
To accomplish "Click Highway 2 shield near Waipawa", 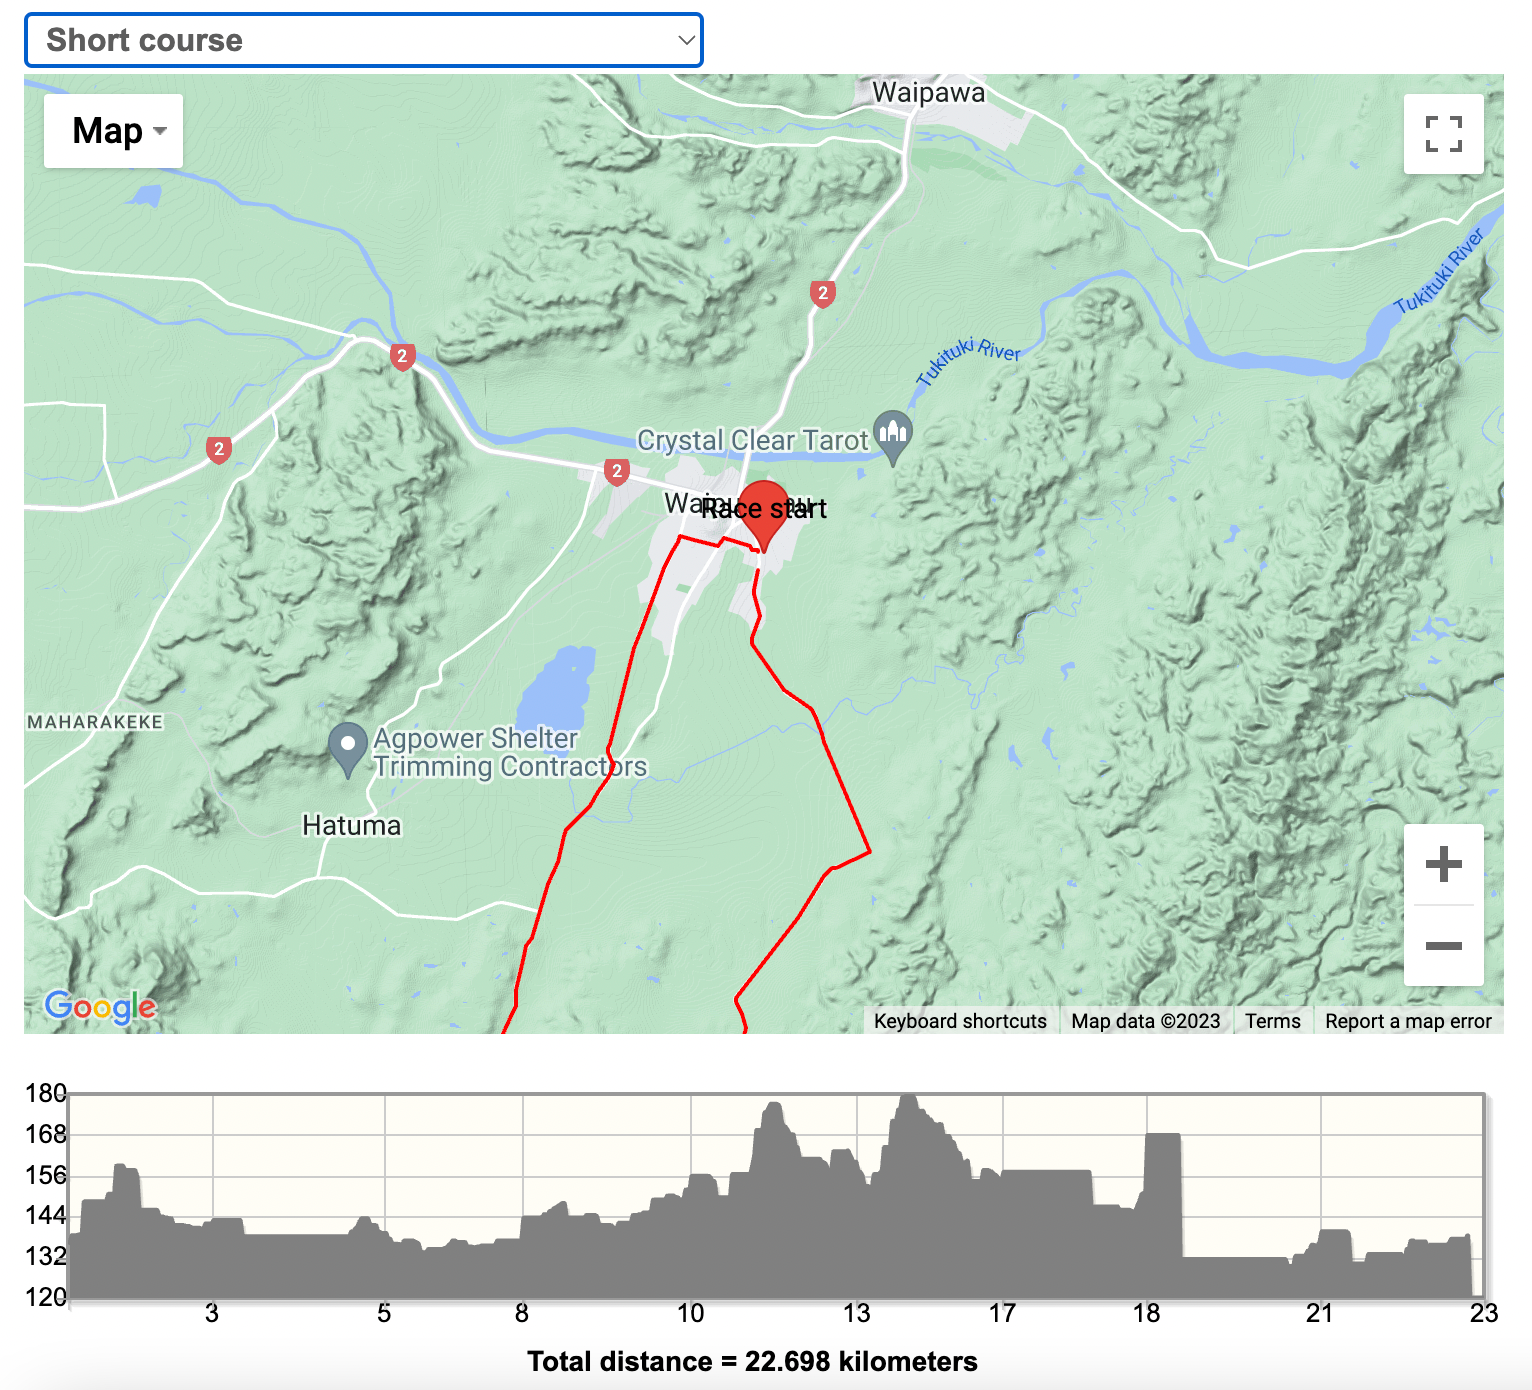I will pyautogui.click(x=822, y=293).
